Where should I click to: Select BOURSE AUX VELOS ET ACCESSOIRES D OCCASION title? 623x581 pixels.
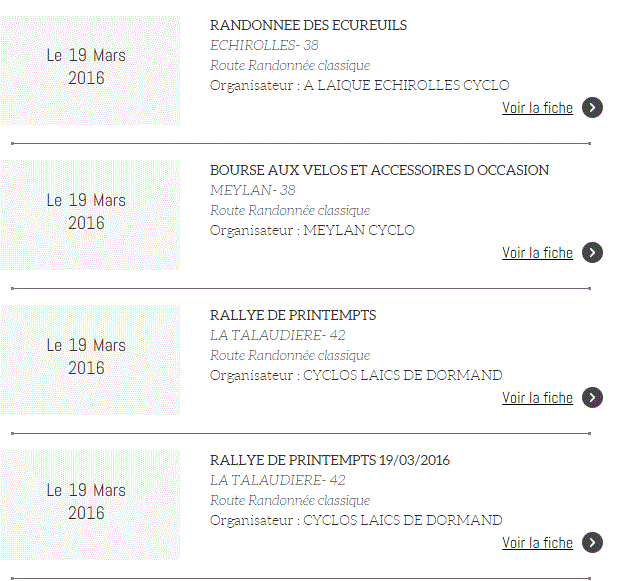click(x=379, y=170)
